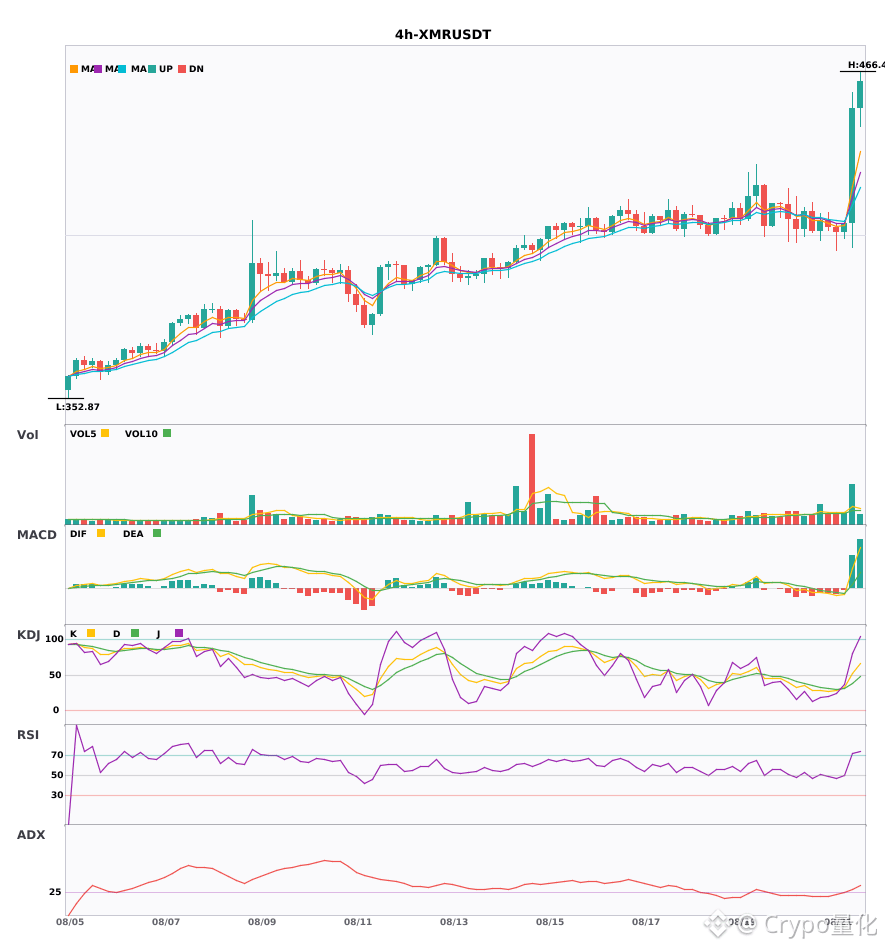
Task: Click the orange MA legend swatch
Action: coord(74,69)
